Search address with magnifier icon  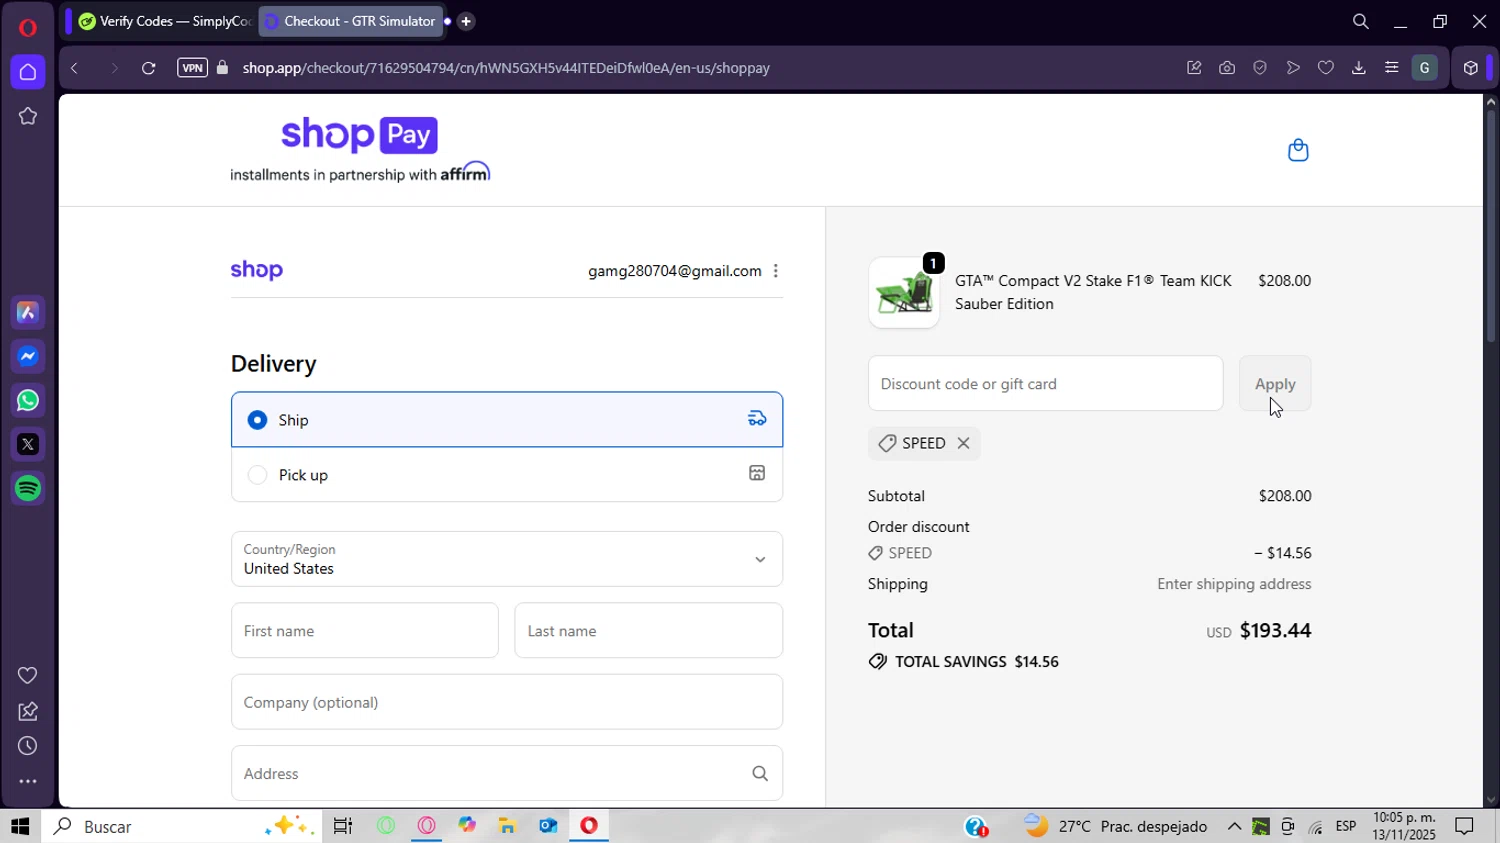point(760,773)
